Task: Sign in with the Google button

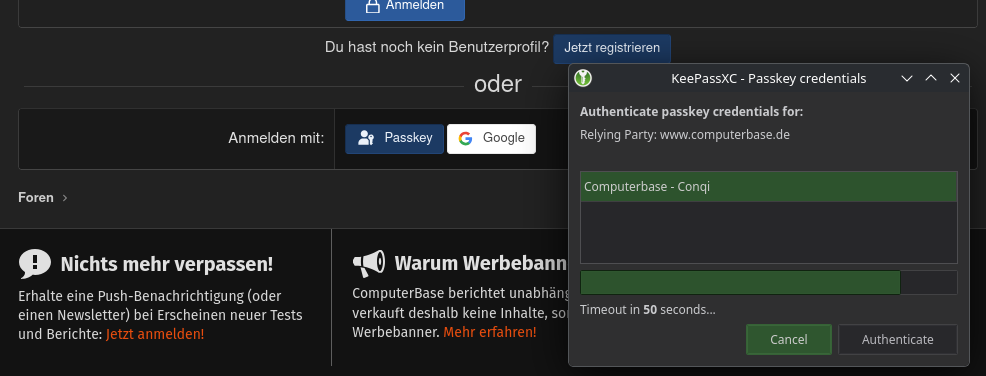Action: [x=491, y=138]
